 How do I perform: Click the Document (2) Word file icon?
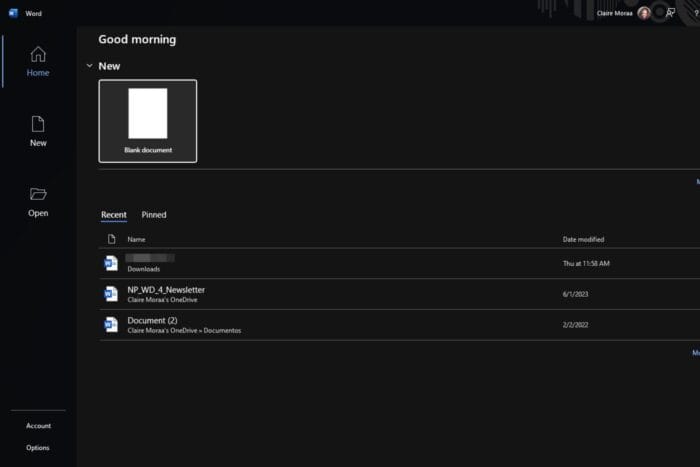tap(111, 325)
